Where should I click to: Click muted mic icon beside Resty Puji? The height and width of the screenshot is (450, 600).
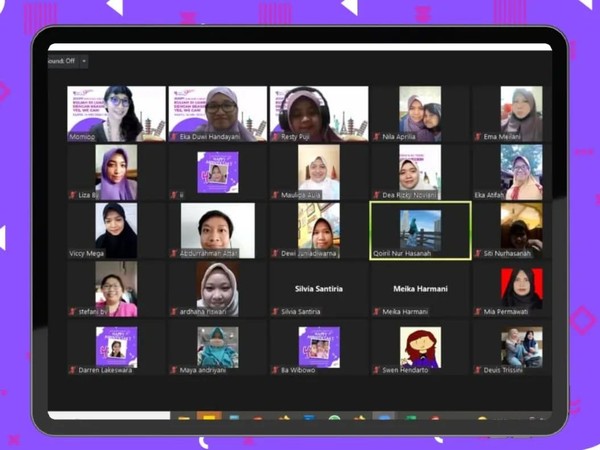coord(275,137)
